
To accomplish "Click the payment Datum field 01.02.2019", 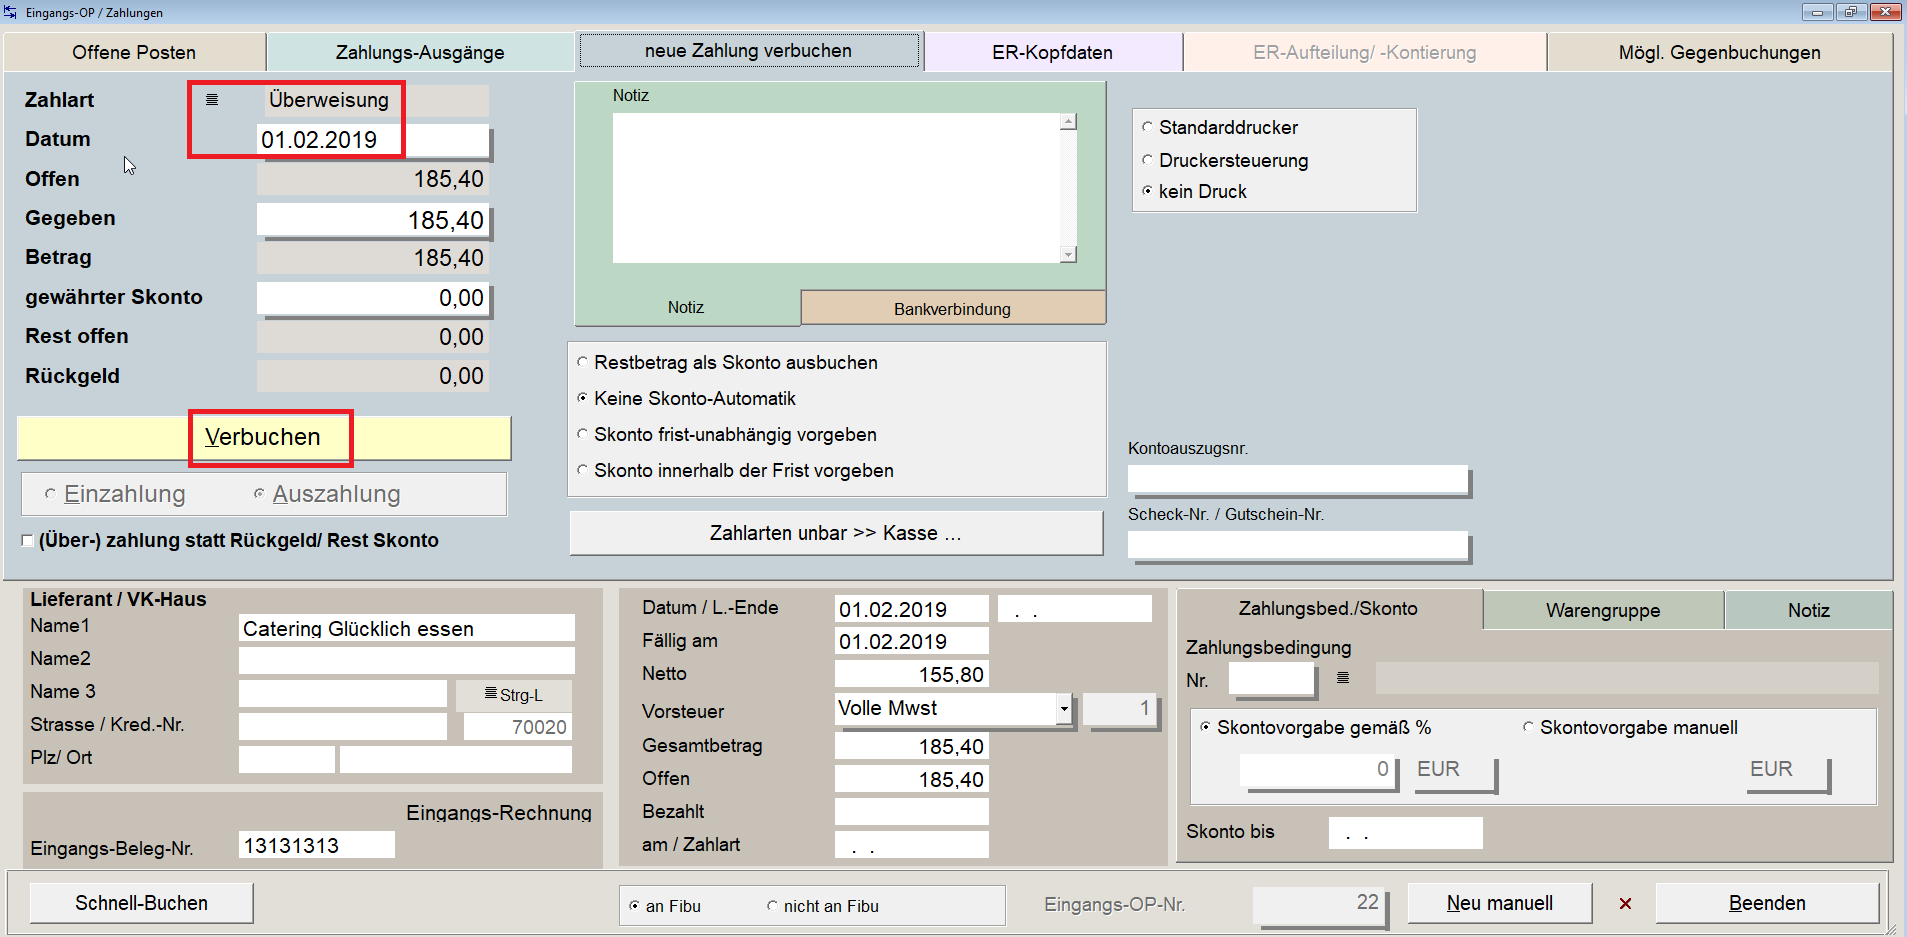I will tap(373, 140).
